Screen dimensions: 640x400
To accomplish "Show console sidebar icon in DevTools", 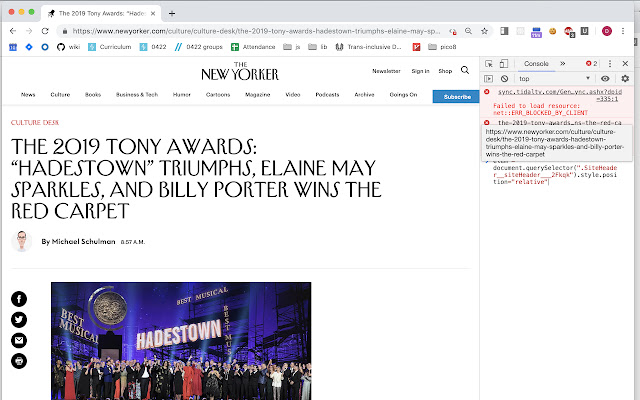I will point(488,79).
